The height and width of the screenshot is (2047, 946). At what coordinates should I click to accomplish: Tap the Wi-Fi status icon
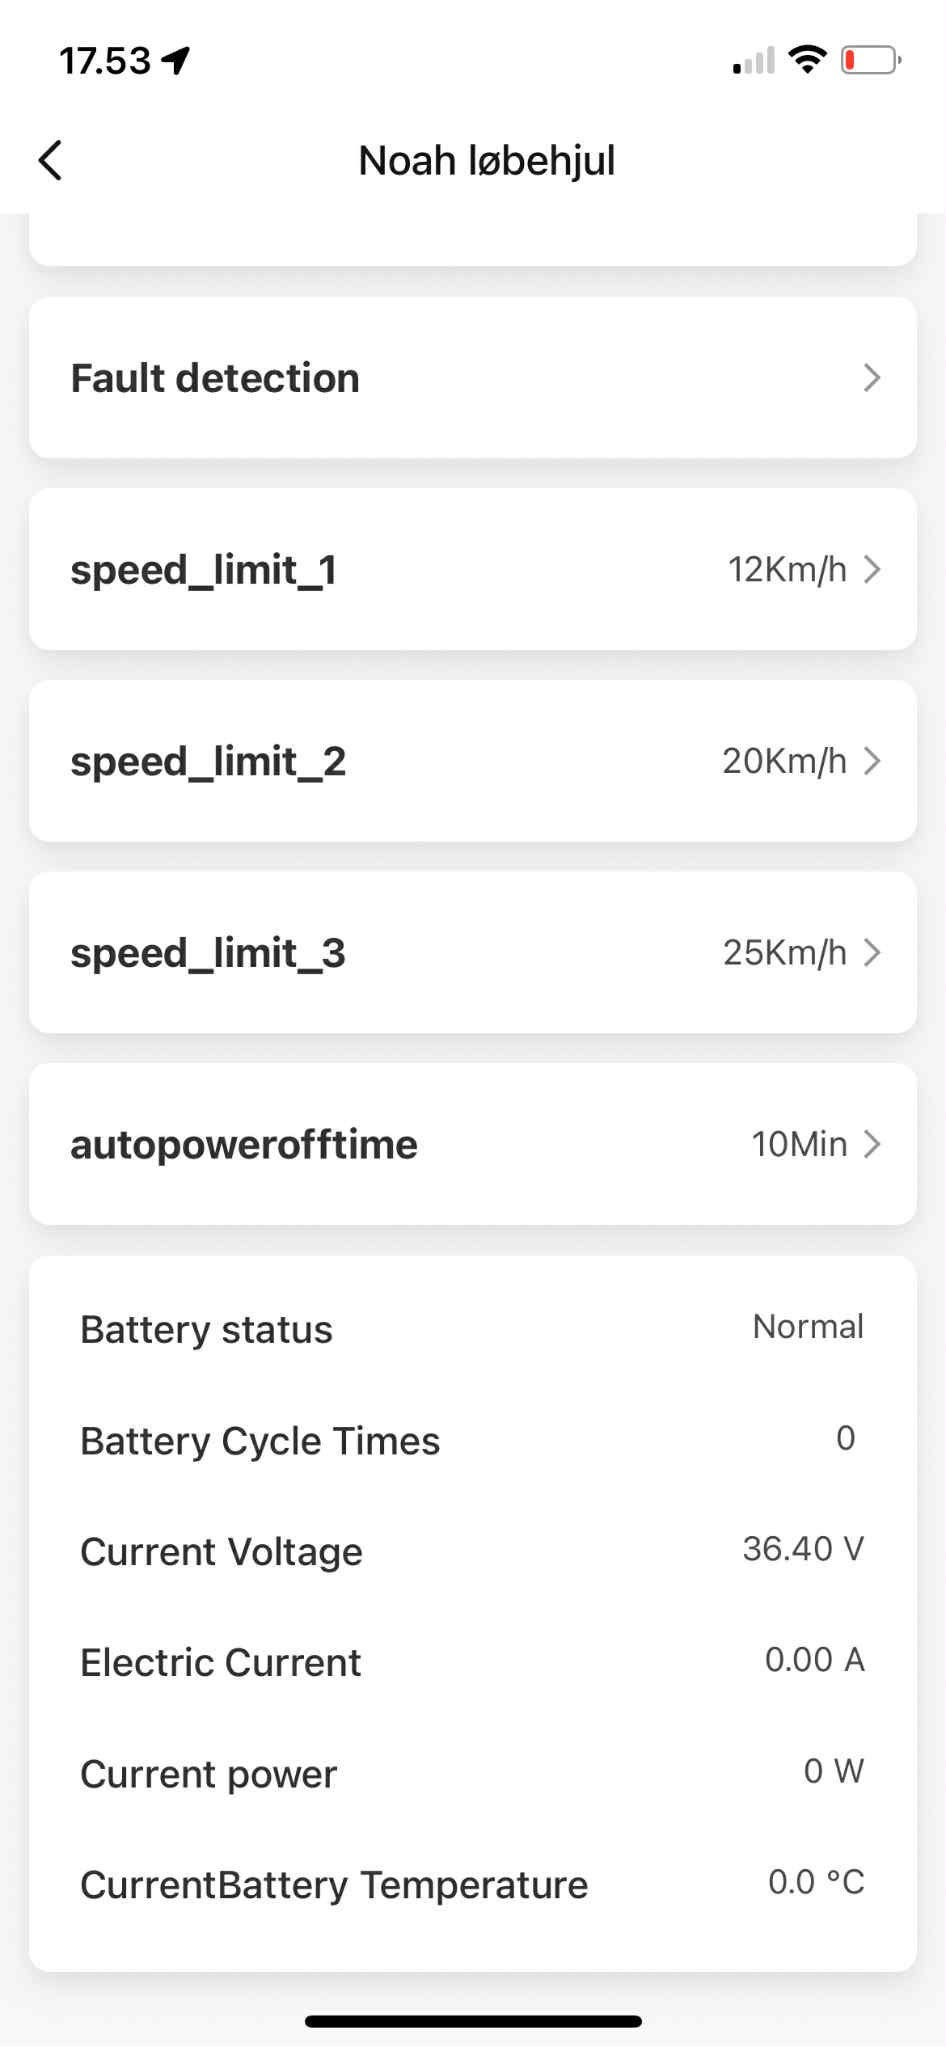[x=806, y=60]
